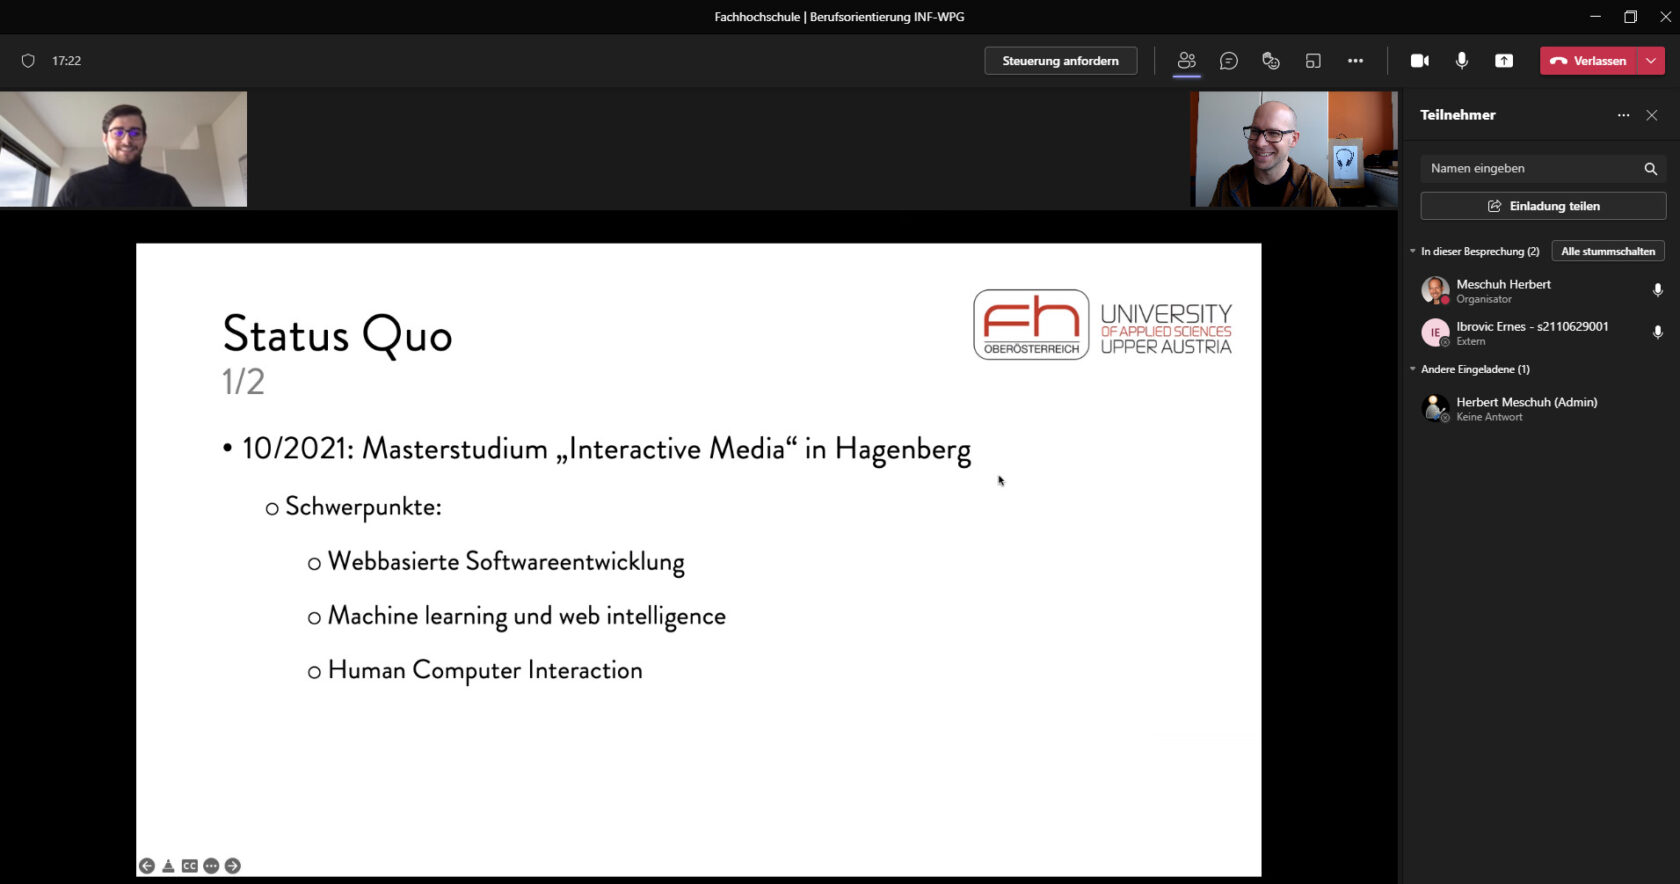This screenshot has height=884, width=1680.
Task: Toggle the camera on or off
Action: [x=1419, y=61]
